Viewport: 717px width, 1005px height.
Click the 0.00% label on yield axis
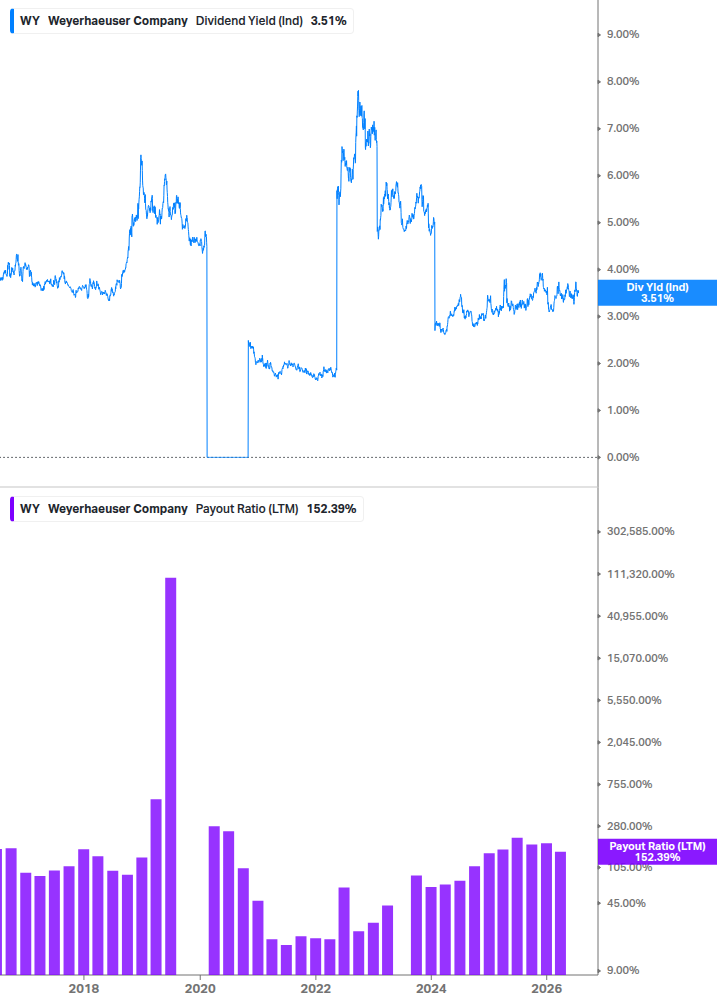pos(623,457)
